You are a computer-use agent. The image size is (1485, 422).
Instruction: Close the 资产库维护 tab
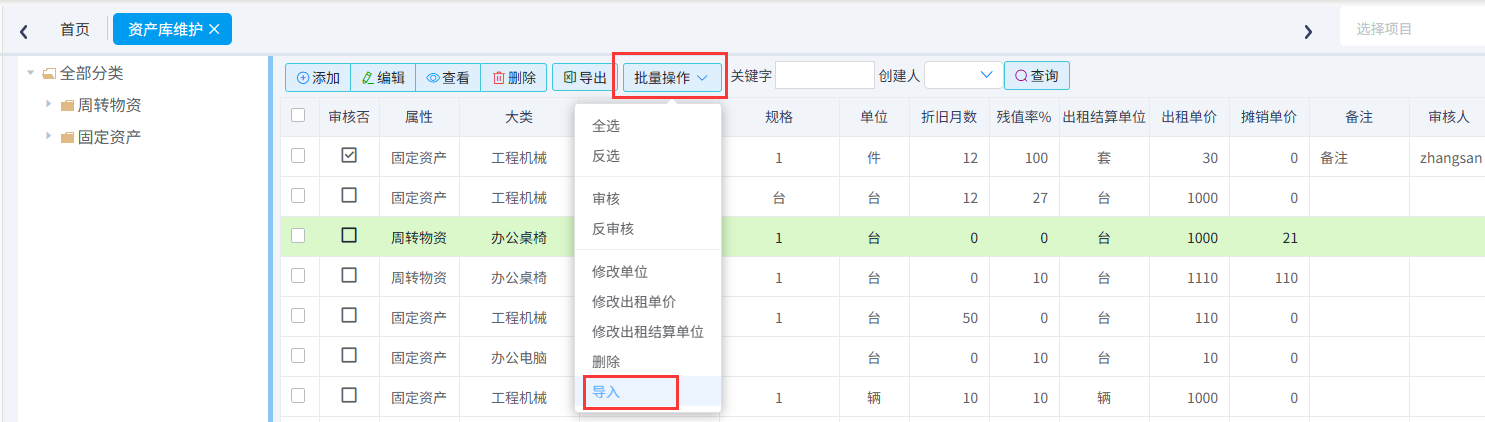coord(214,29)
